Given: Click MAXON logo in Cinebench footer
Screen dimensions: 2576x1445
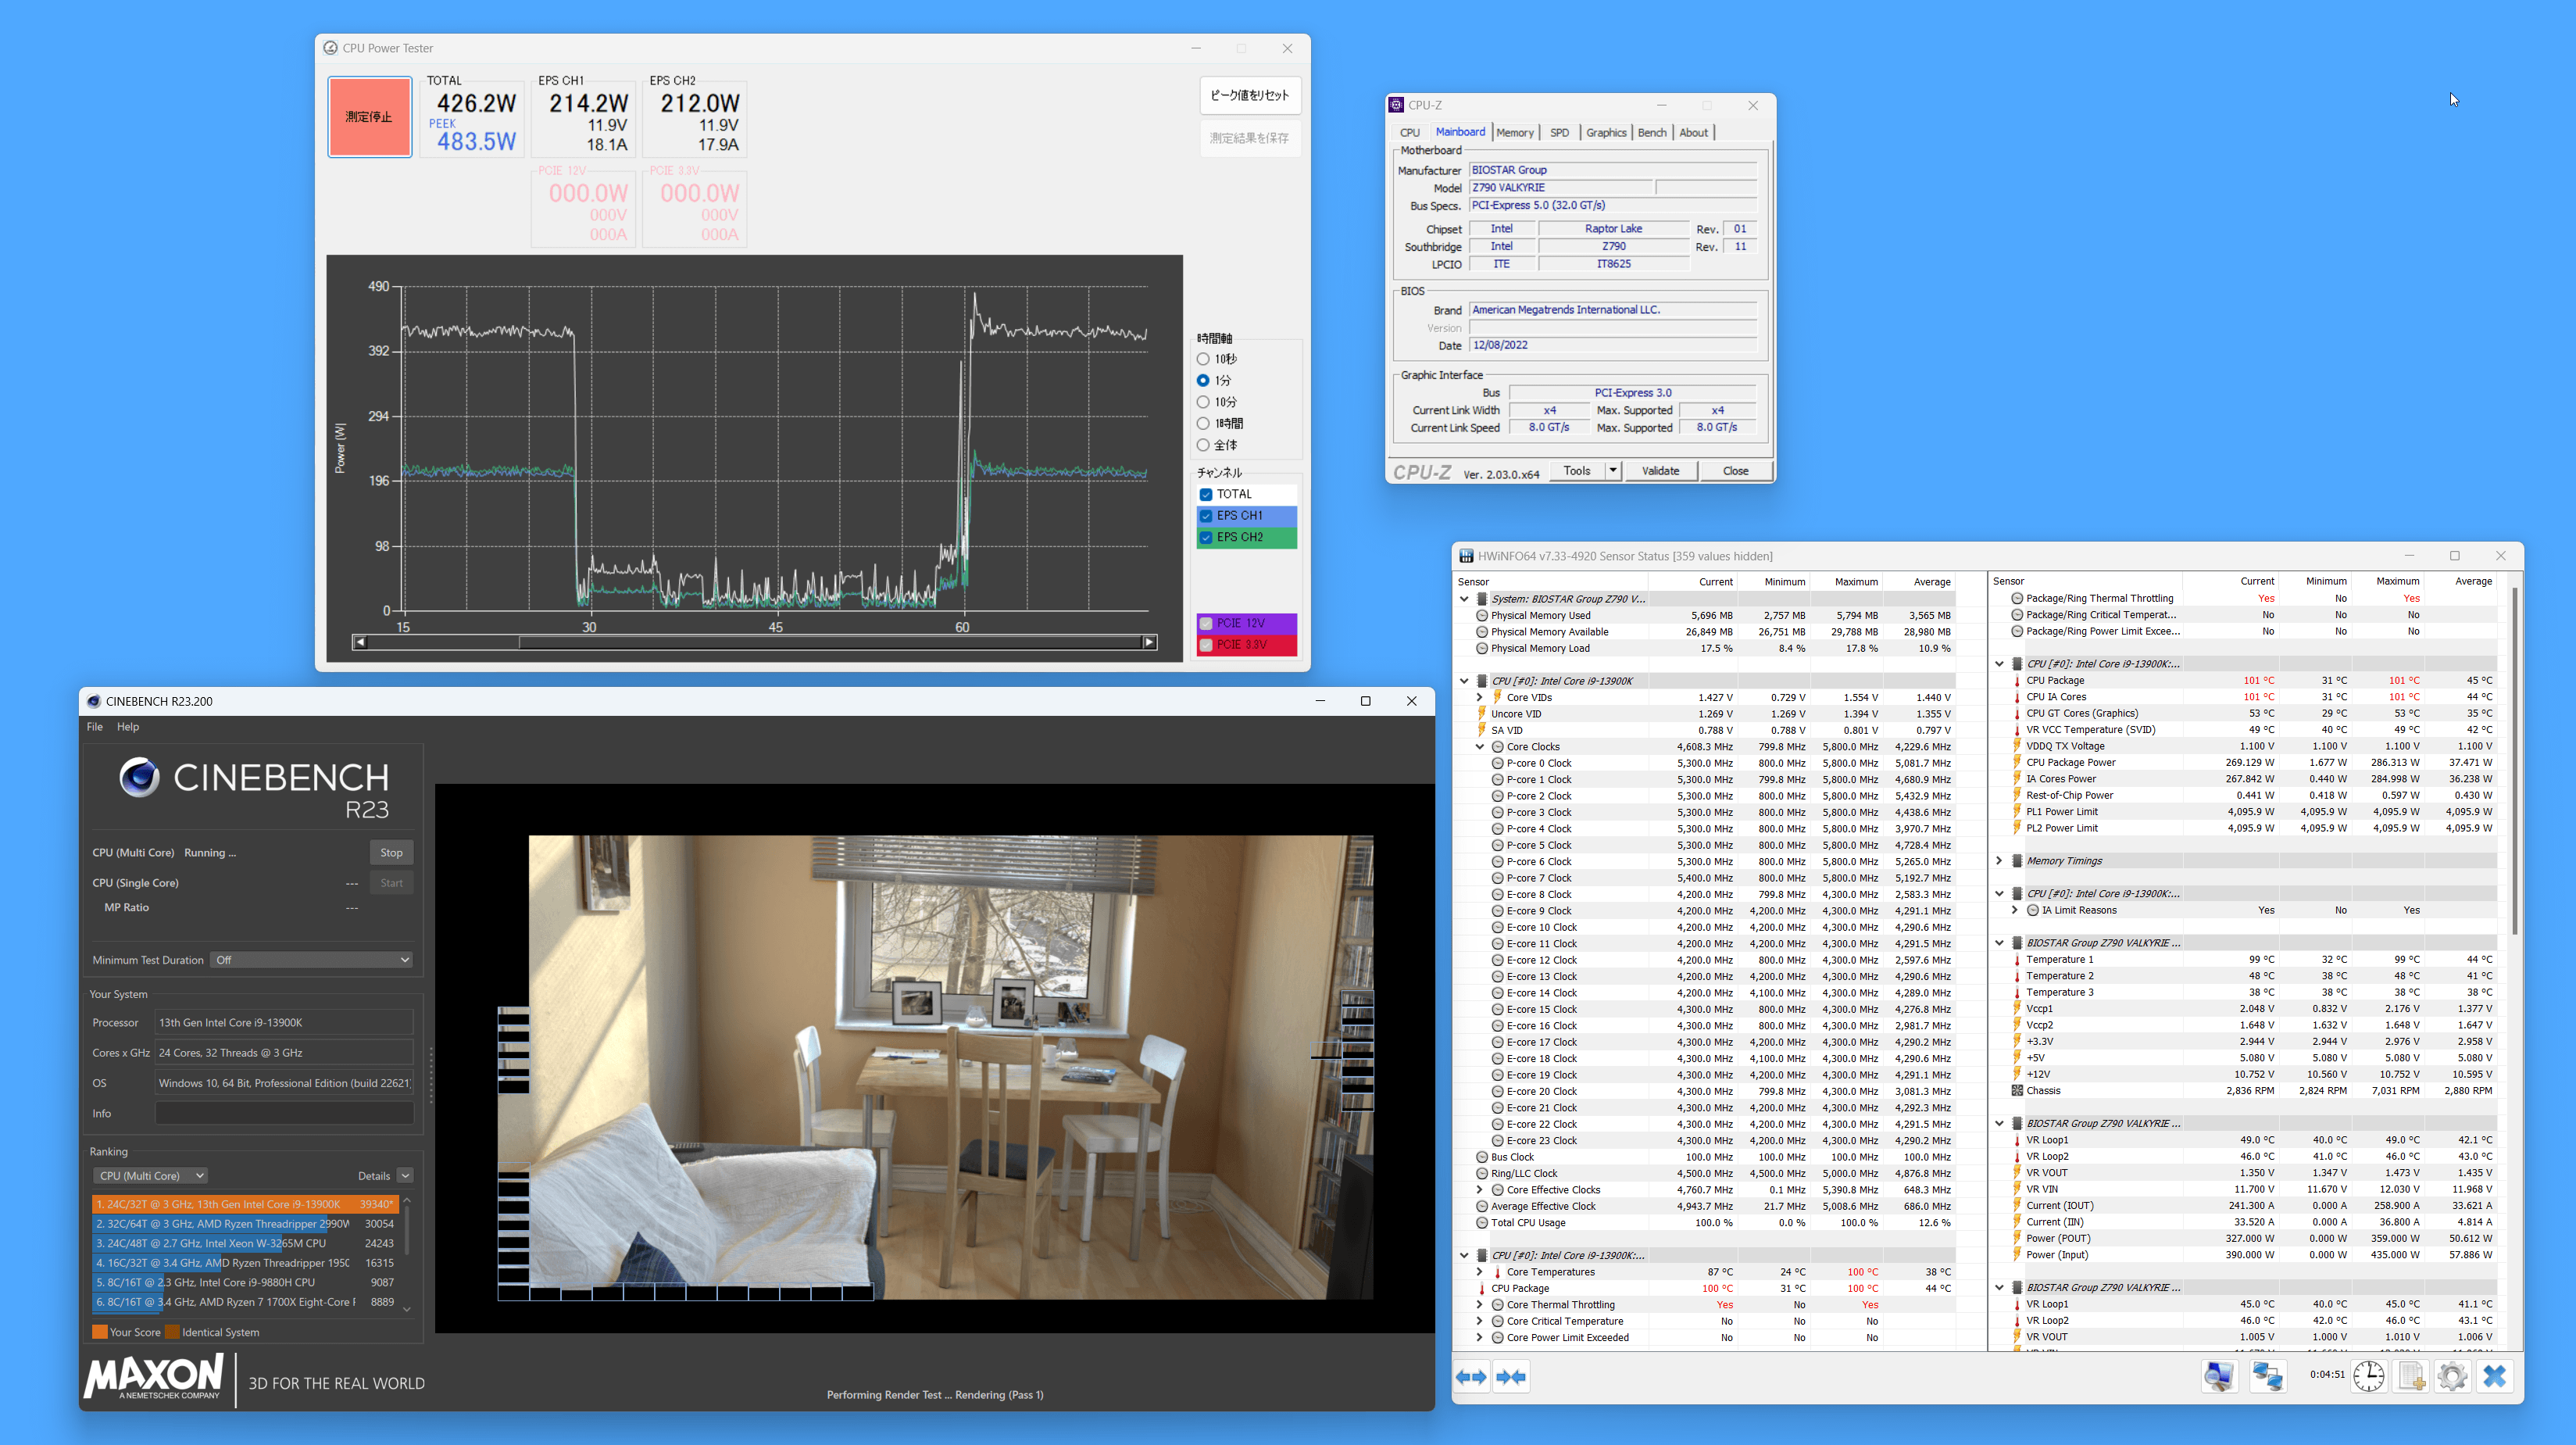Looking at the screenshot, I should click(154, 1377).
